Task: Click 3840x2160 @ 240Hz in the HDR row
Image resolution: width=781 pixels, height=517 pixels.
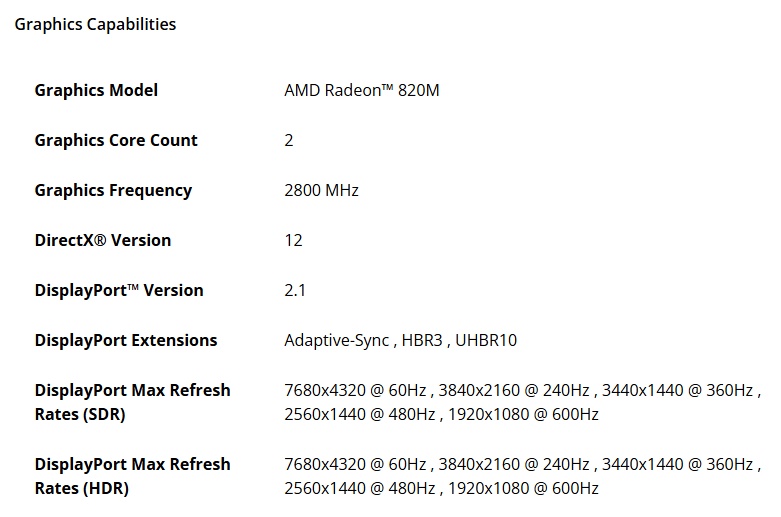Action: (511, 464)
